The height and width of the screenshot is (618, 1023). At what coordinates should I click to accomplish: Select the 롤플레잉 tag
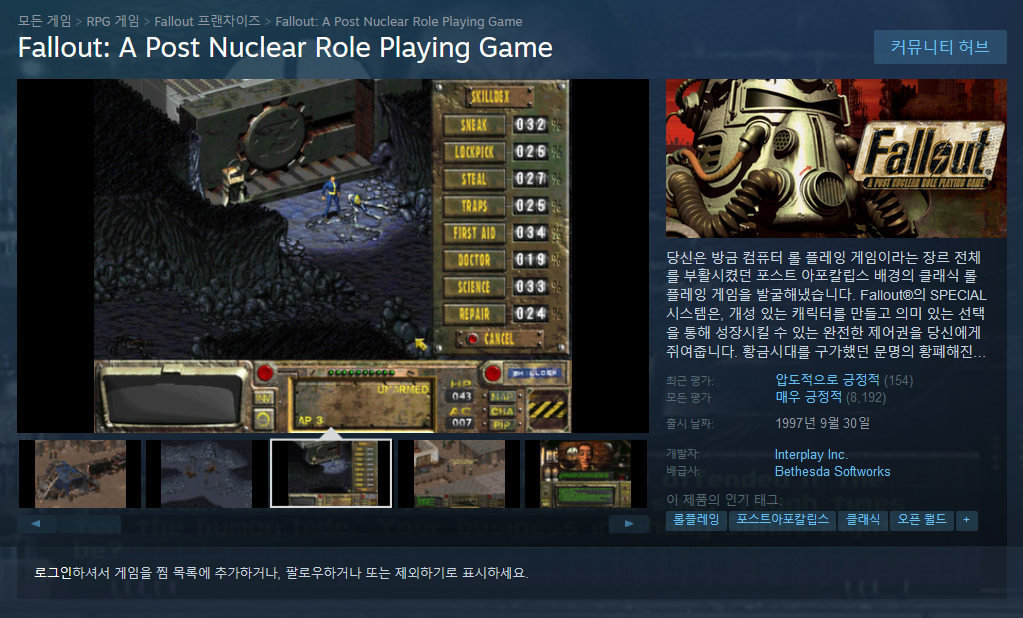[x=696, y=520]
